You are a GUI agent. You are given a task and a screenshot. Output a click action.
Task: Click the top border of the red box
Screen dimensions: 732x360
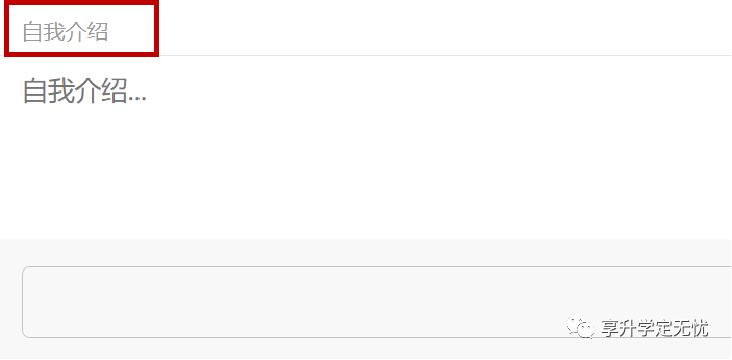pos(81,2)
